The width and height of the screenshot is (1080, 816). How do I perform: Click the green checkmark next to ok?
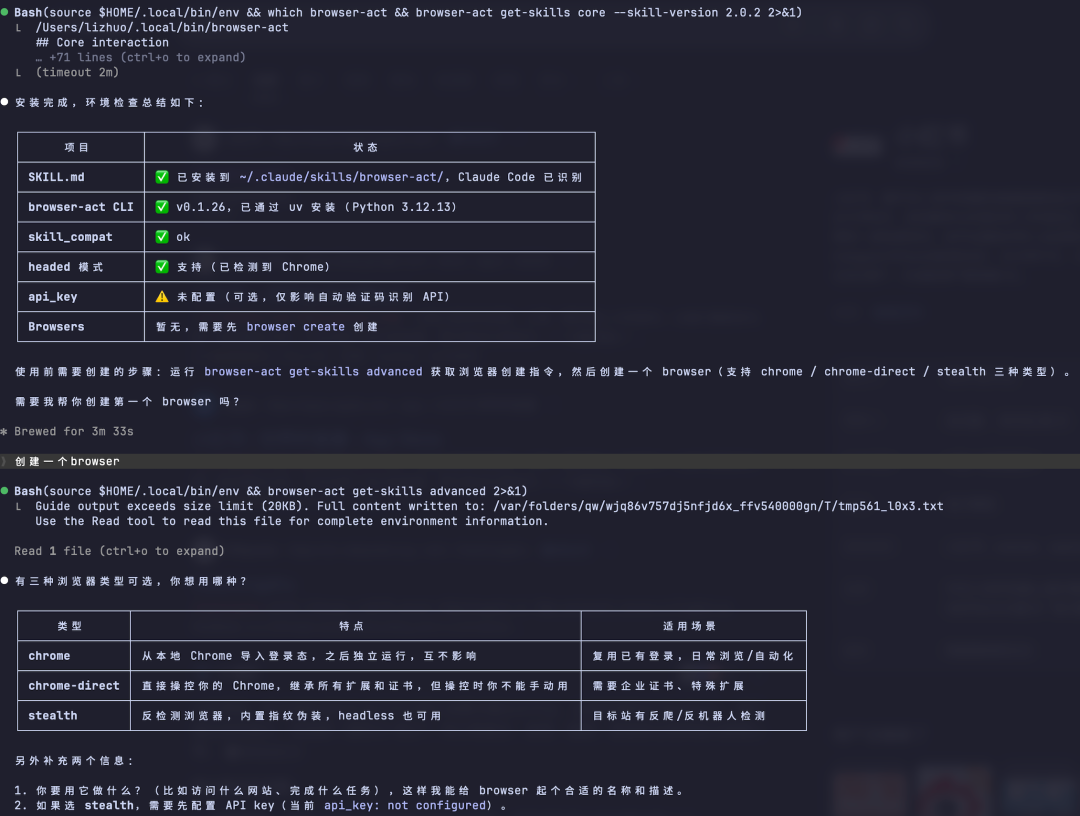(x=162, y=237)
